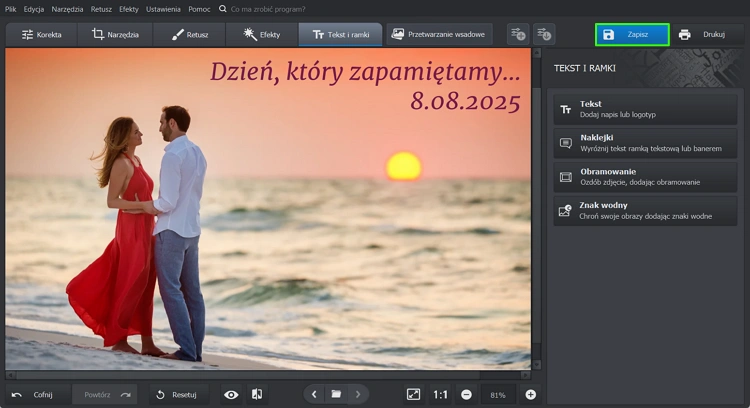Set zoom to 1:1 actual size
Image resolution: width=750 pixels, height=408 pixels.
(440, 395)
